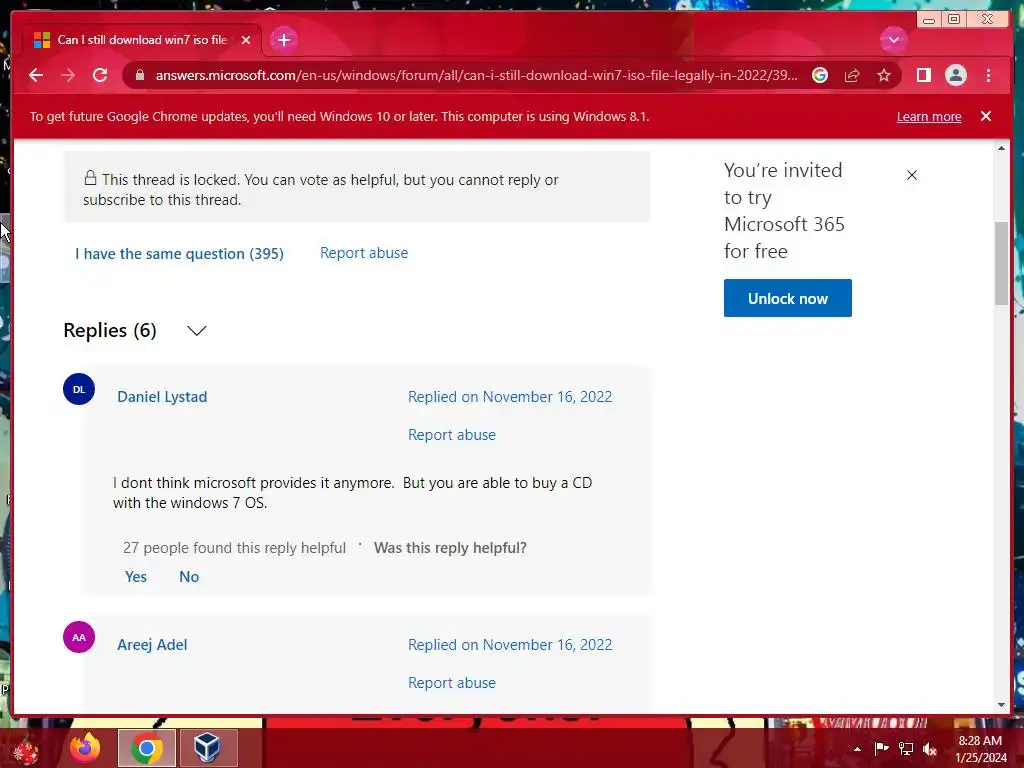This screenshot has width=1024, height=768.
Task: Open the Action Center flag icon
Action: tap(881, 748)
